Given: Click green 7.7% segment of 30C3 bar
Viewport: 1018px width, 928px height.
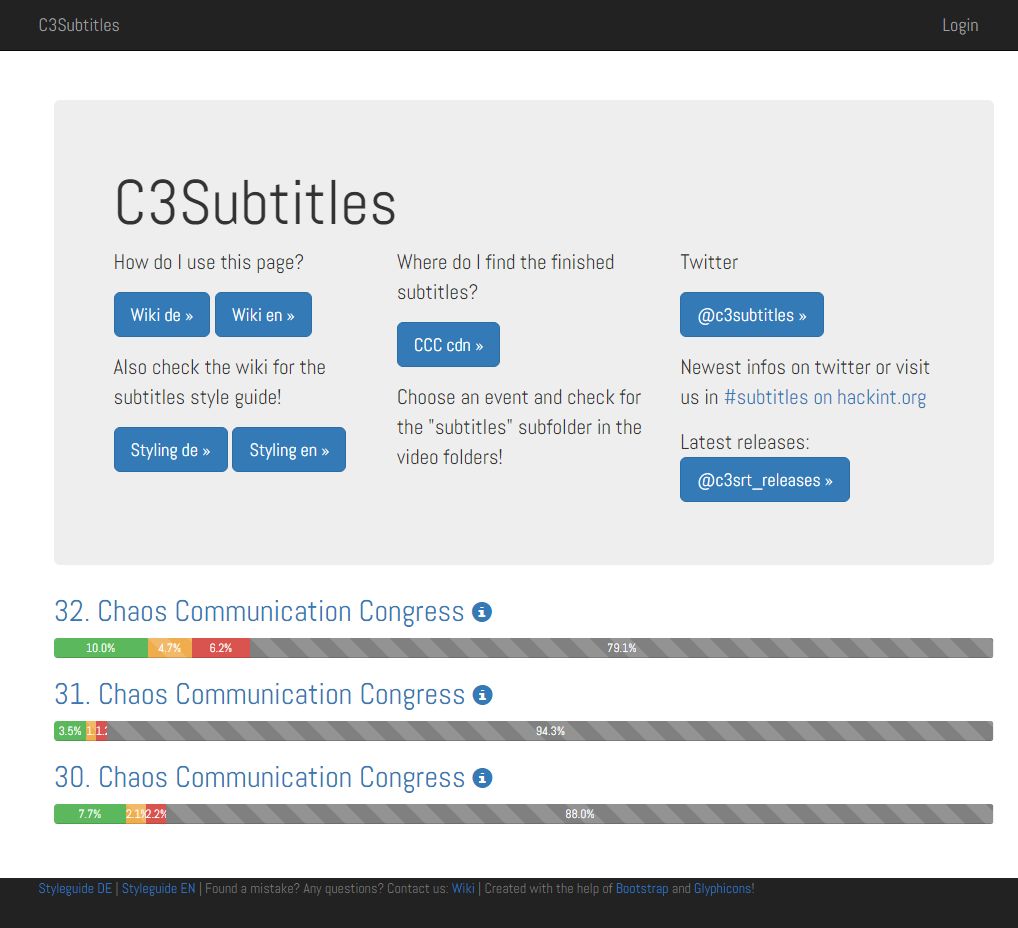Looking at the screenshot, I should pos(90,814).
